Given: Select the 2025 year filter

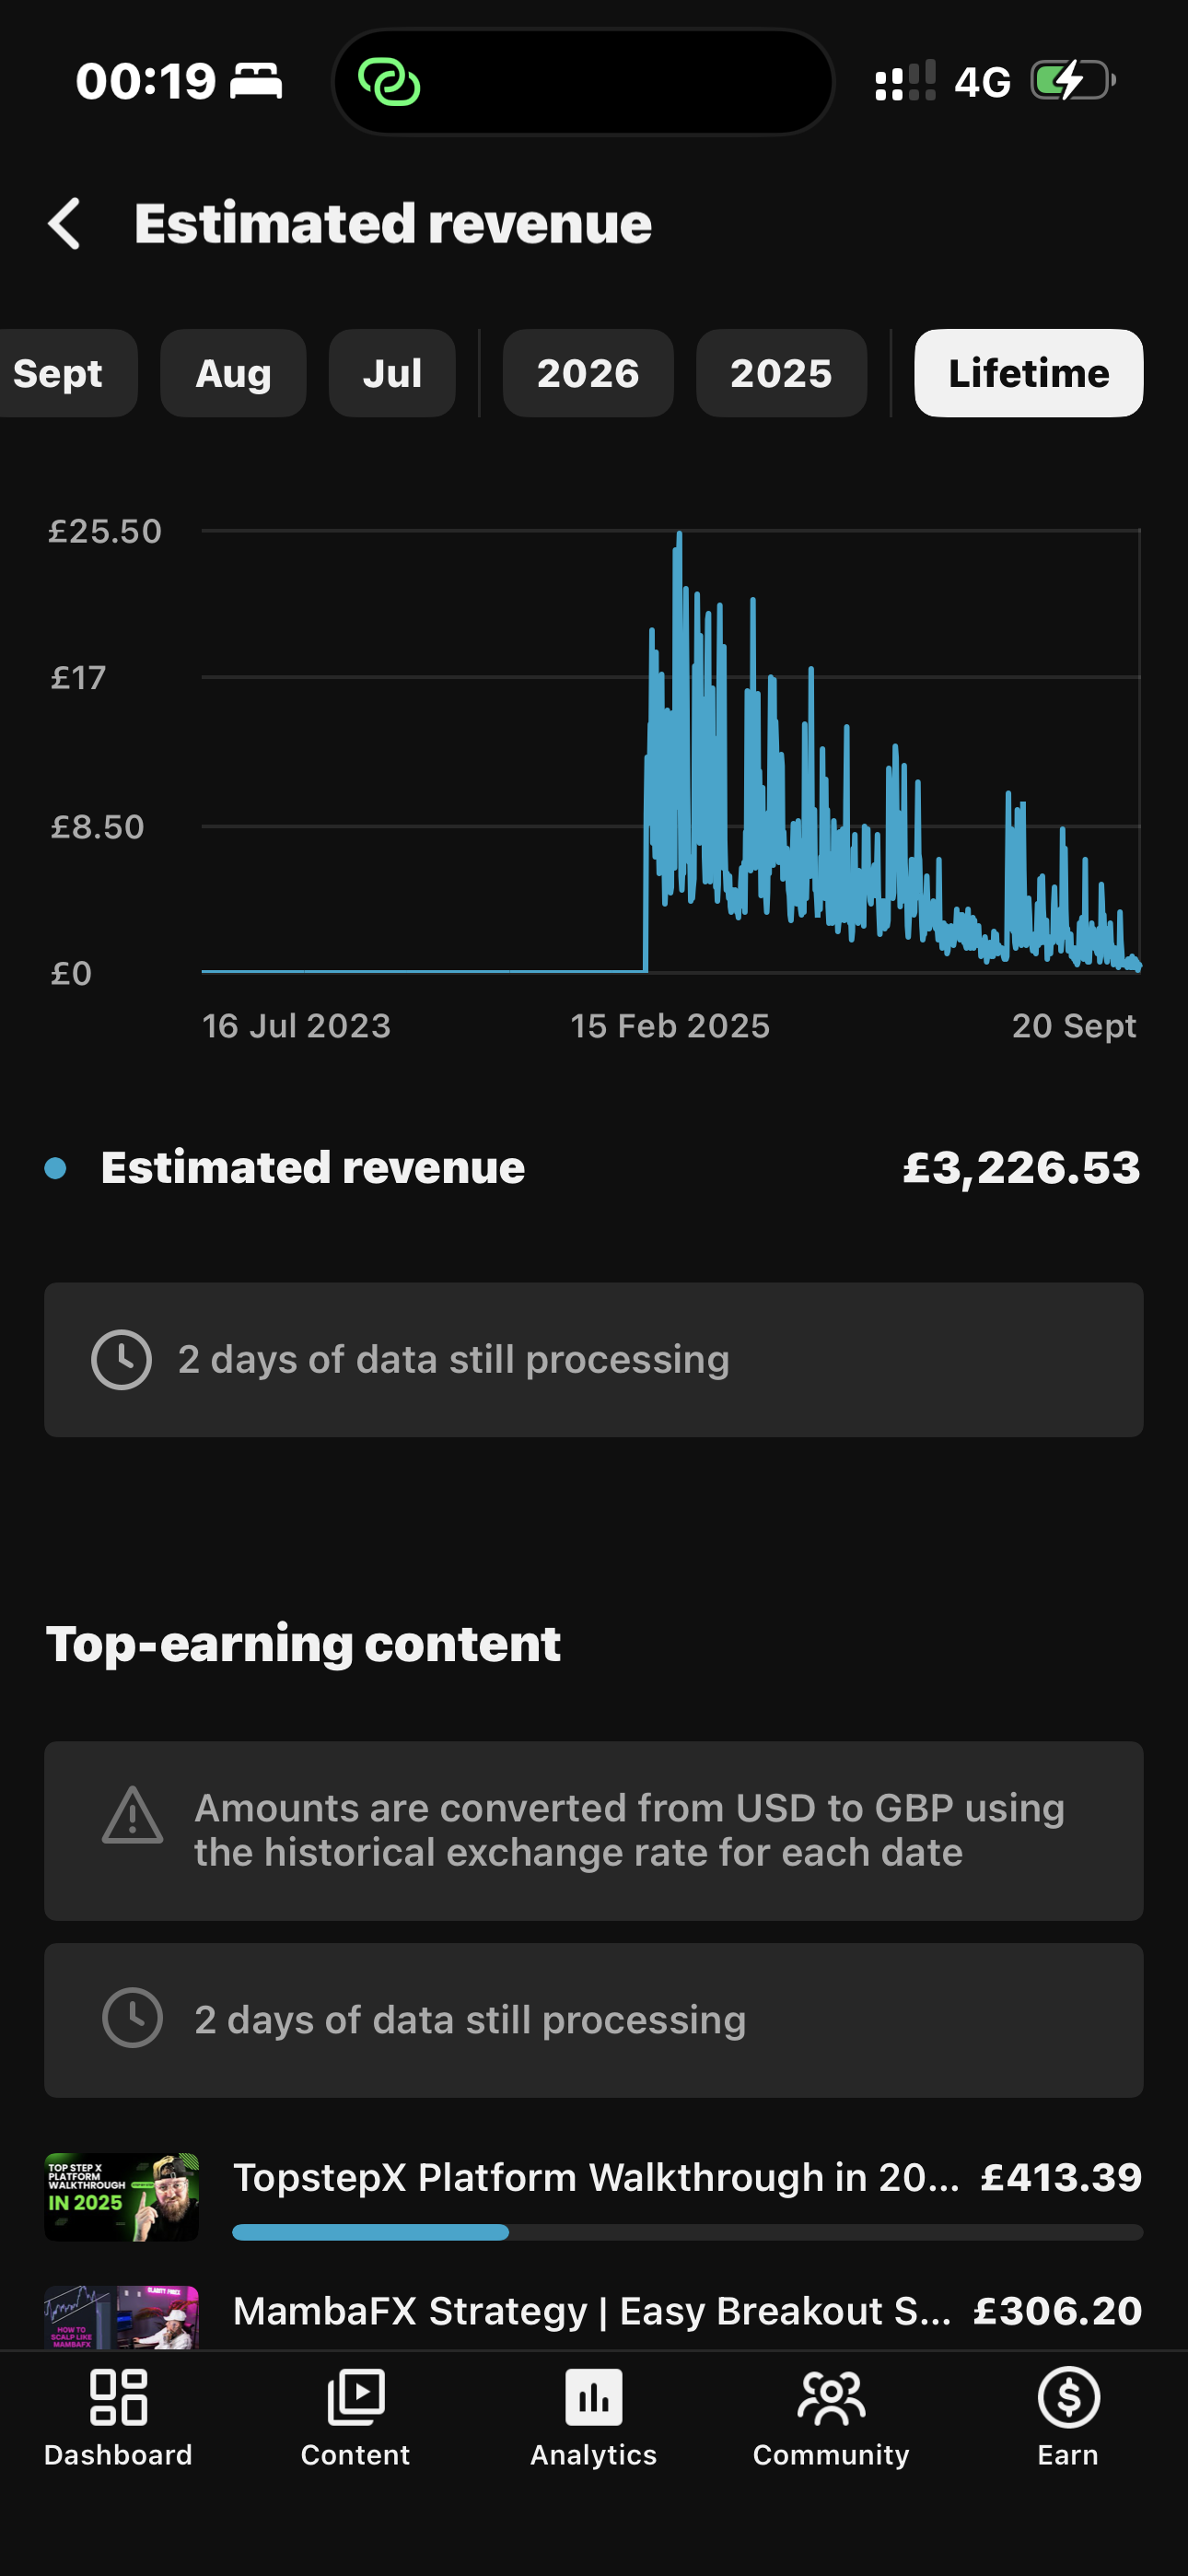Looking at the screenshot, I should (x=781, y=373).
